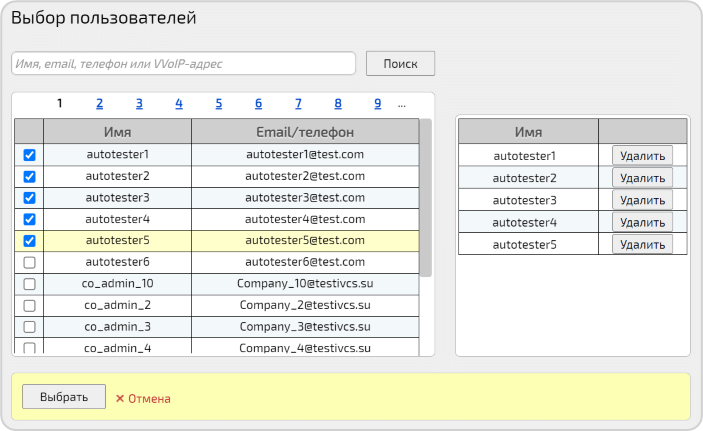The width and height of the screenshot is (703, 431).
Task: Jump to page 9 of results
Action: [377, 103]
